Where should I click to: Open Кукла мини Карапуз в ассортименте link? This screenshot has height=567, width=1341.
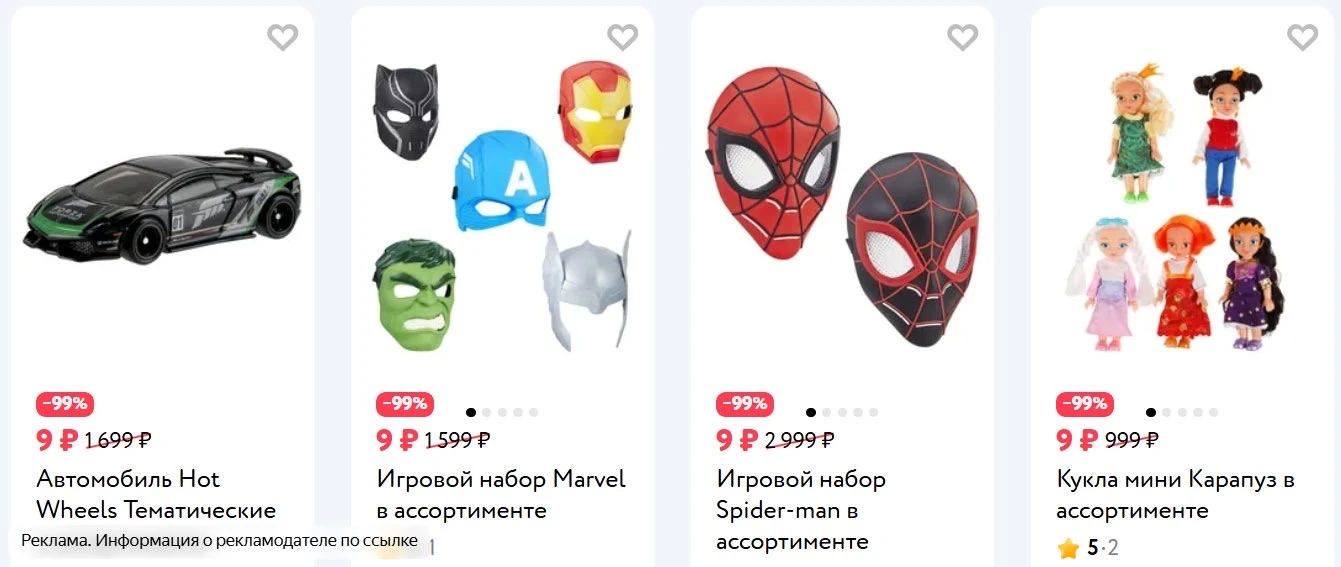[1176, 495]
